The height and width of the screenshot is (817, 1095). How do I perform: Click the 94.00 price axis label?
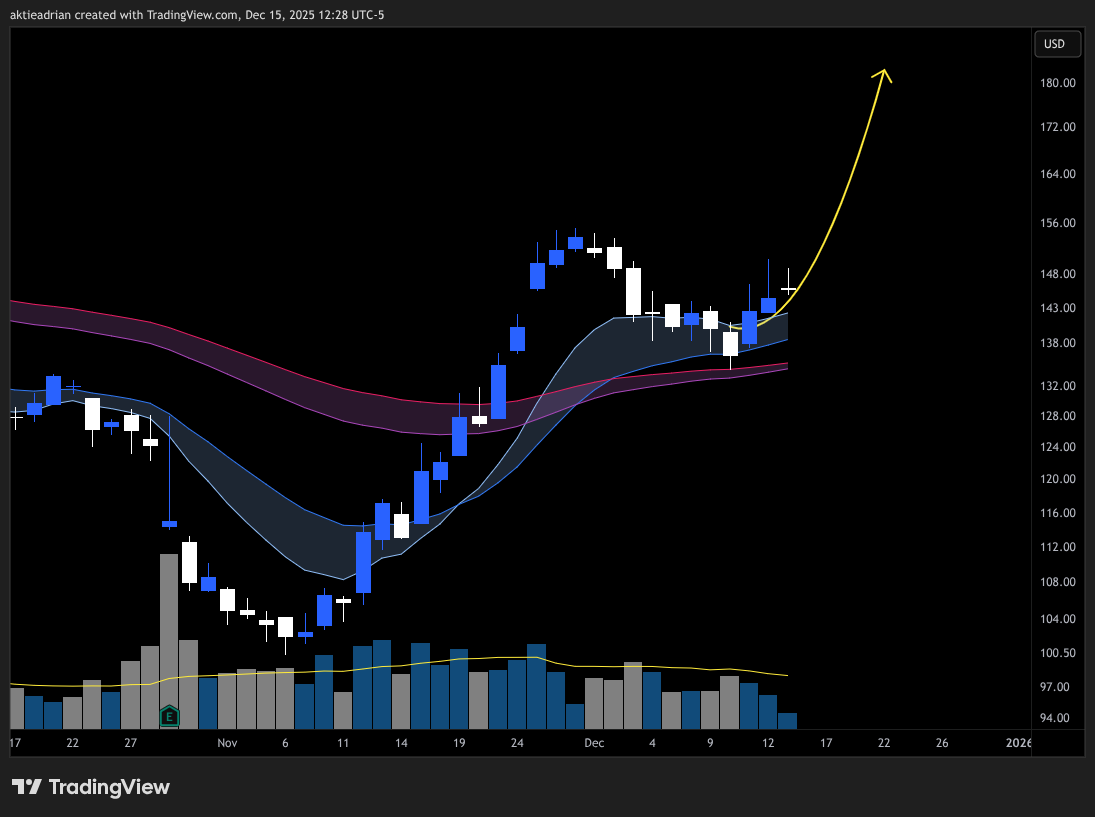[1057, 718]
